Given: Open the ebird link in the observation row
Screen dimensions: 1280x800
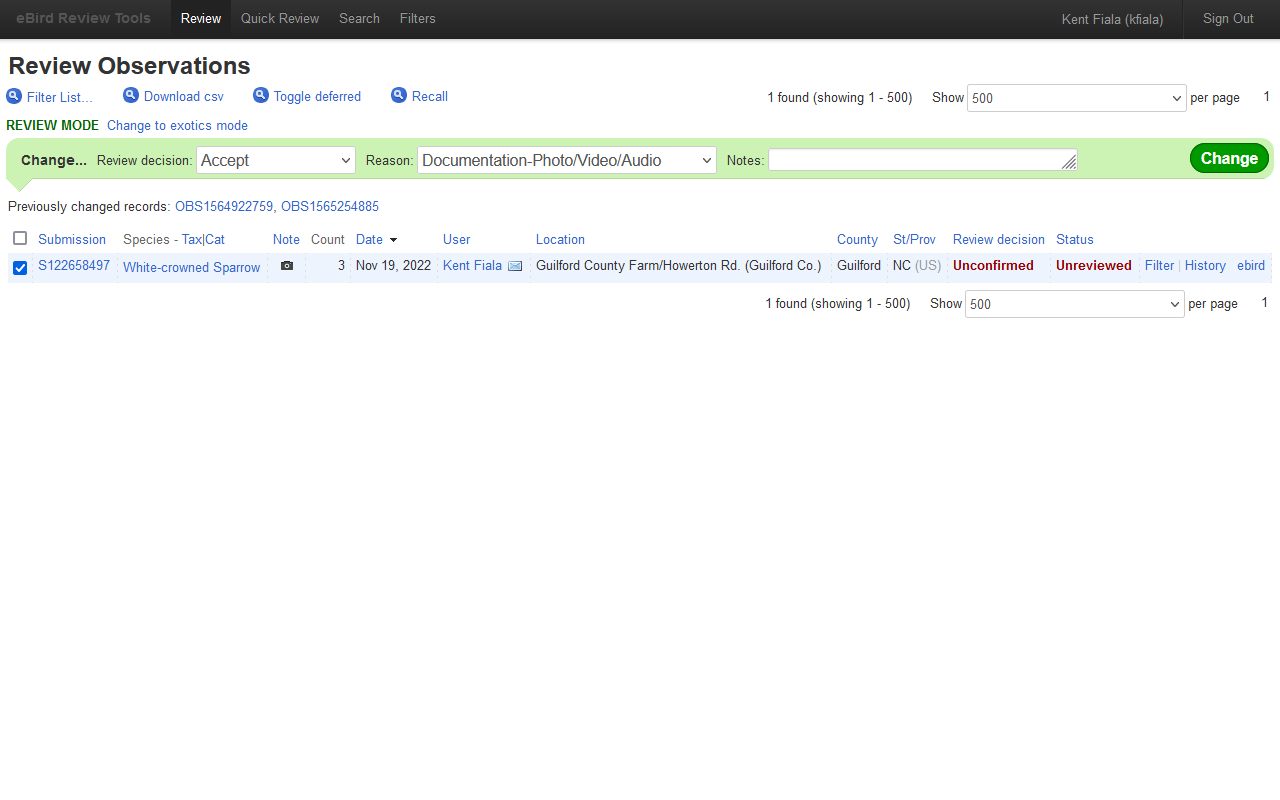Looking at the screenshot, I should [1251, 266].
